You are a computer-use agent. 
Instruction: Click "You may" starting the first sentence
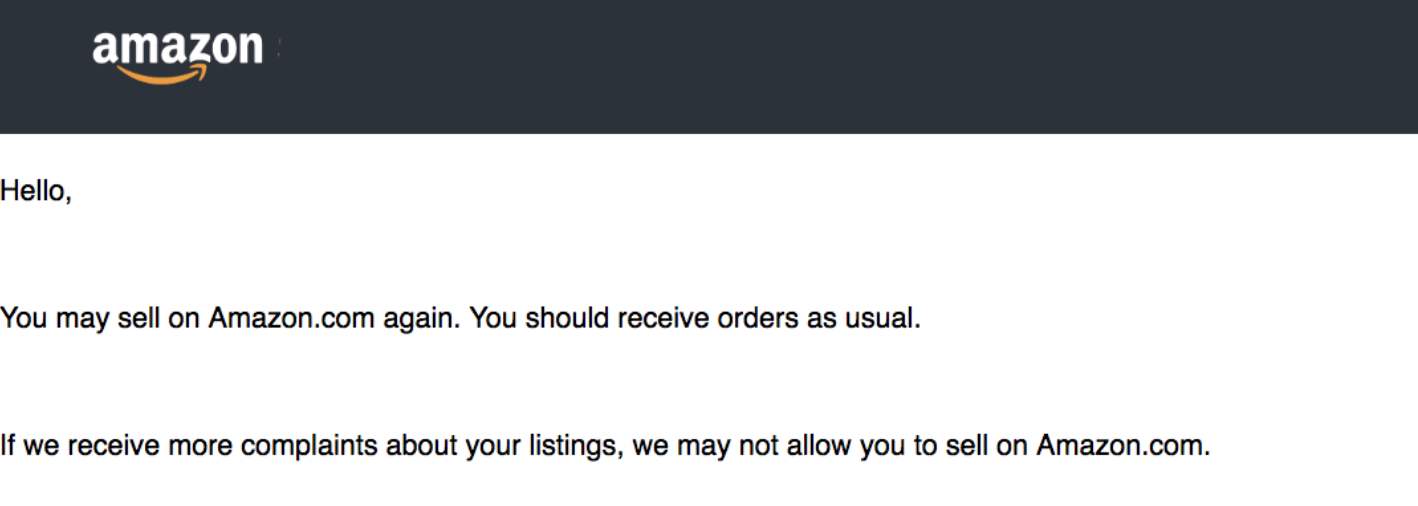point(40,319)
